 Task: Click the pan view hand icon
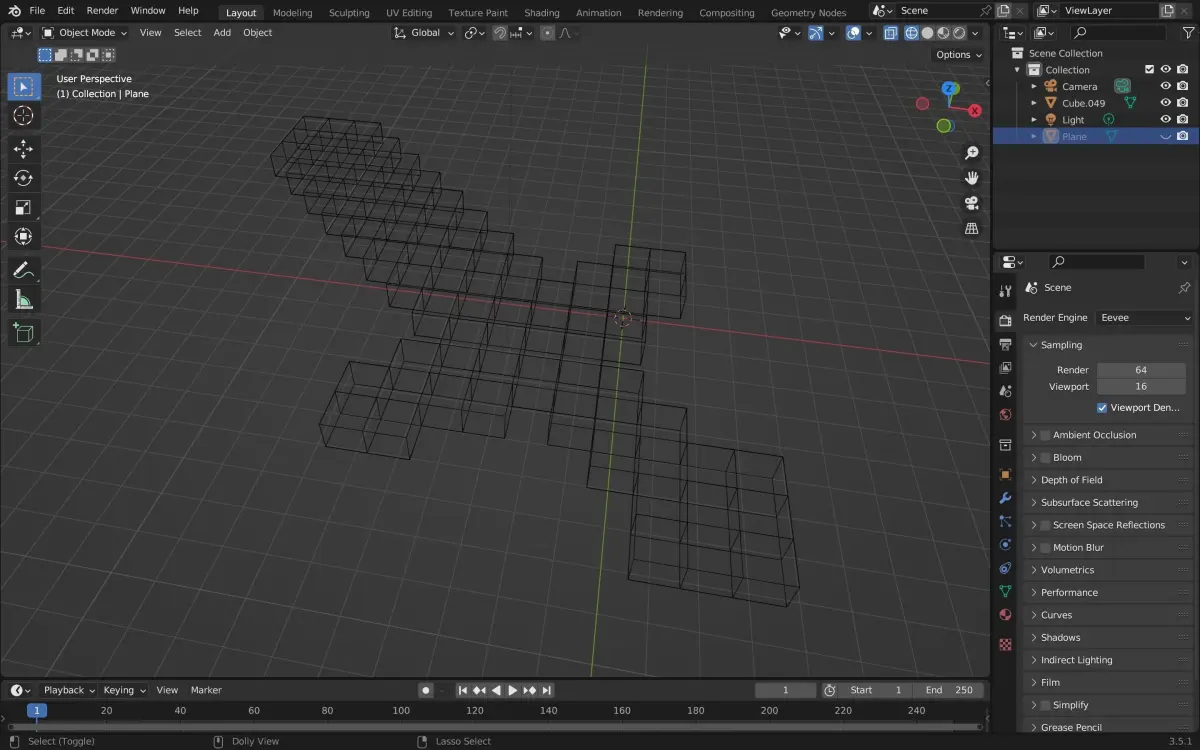click(971, 178)
